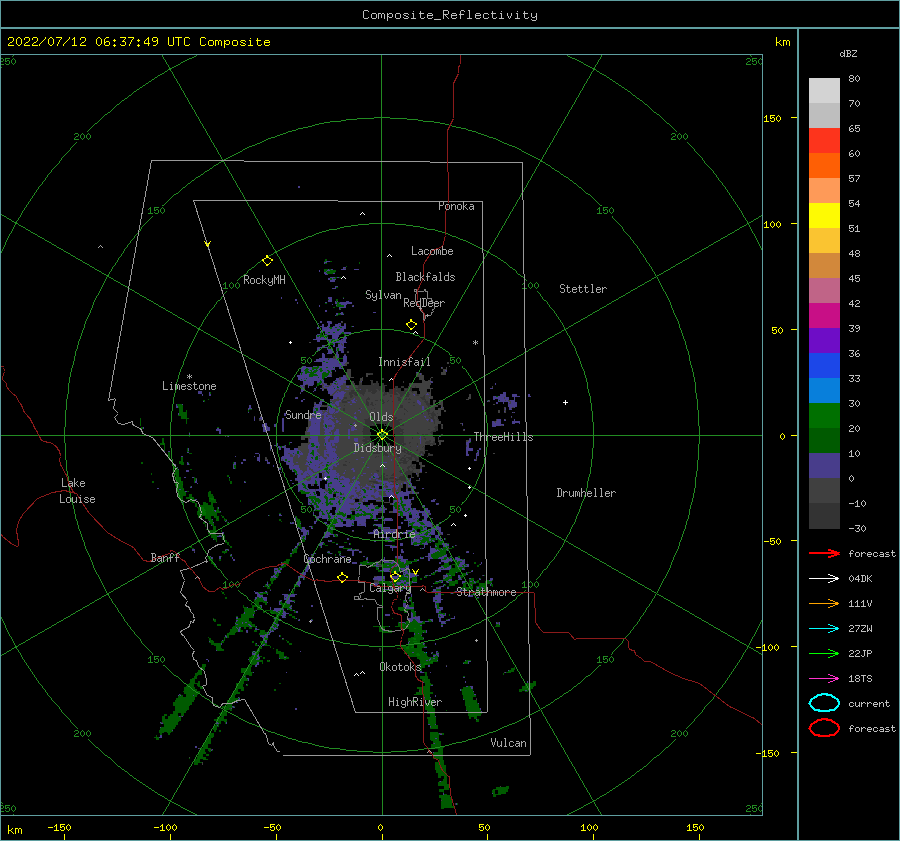Click the Banff label
This screenshot has width=900, height=841.
(165, 557)
